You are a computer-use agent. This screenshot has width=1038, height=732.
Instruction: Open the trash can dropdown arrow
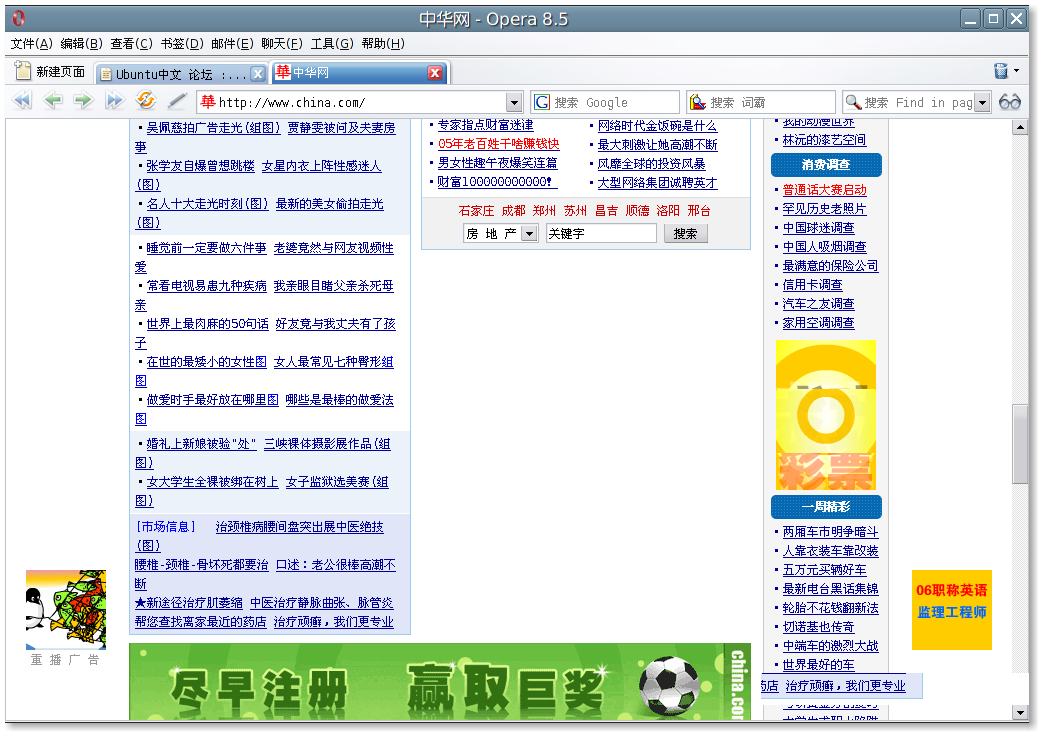point(1017,71)
